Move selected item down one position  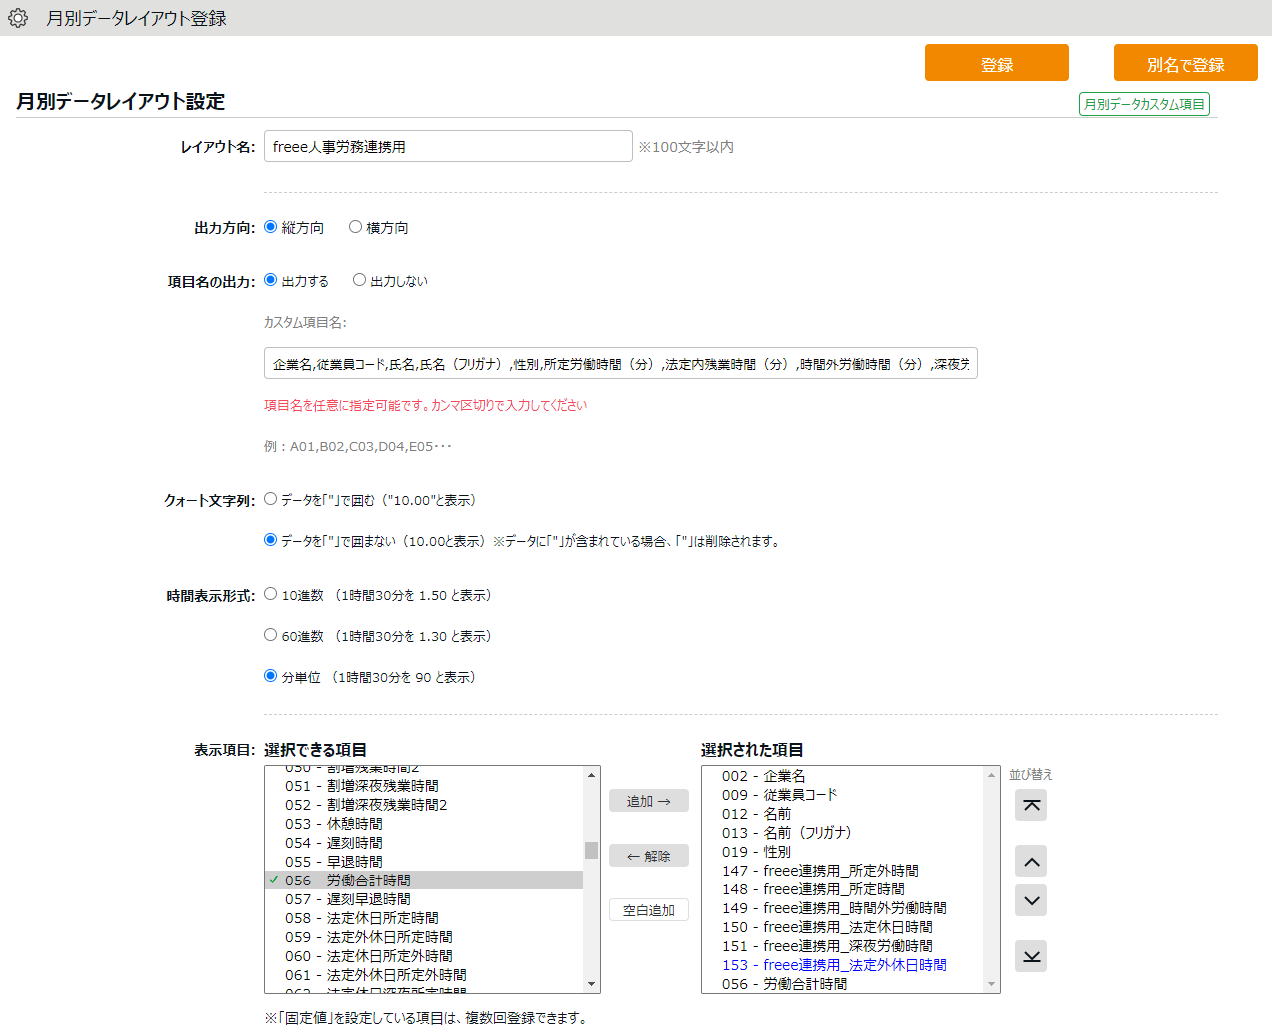1031,900
